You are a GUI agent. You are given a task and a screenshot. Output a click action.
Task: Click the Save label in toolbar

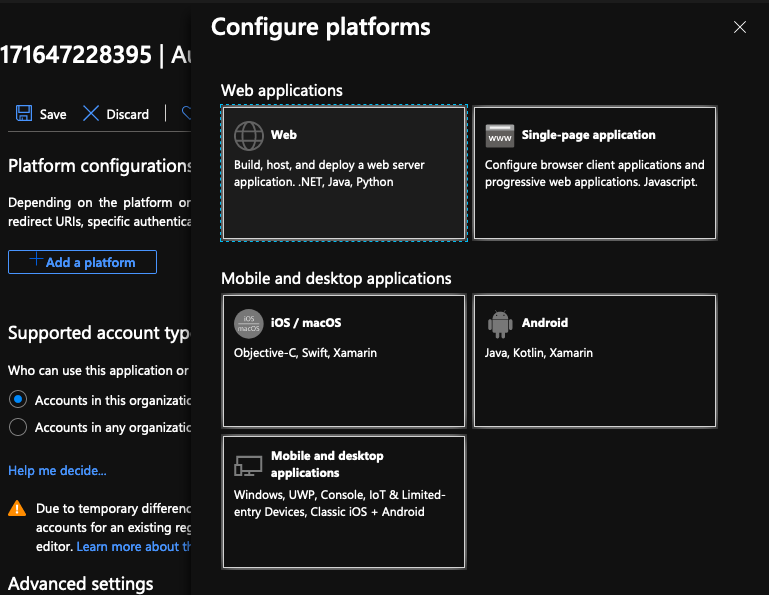coord(53,114)
